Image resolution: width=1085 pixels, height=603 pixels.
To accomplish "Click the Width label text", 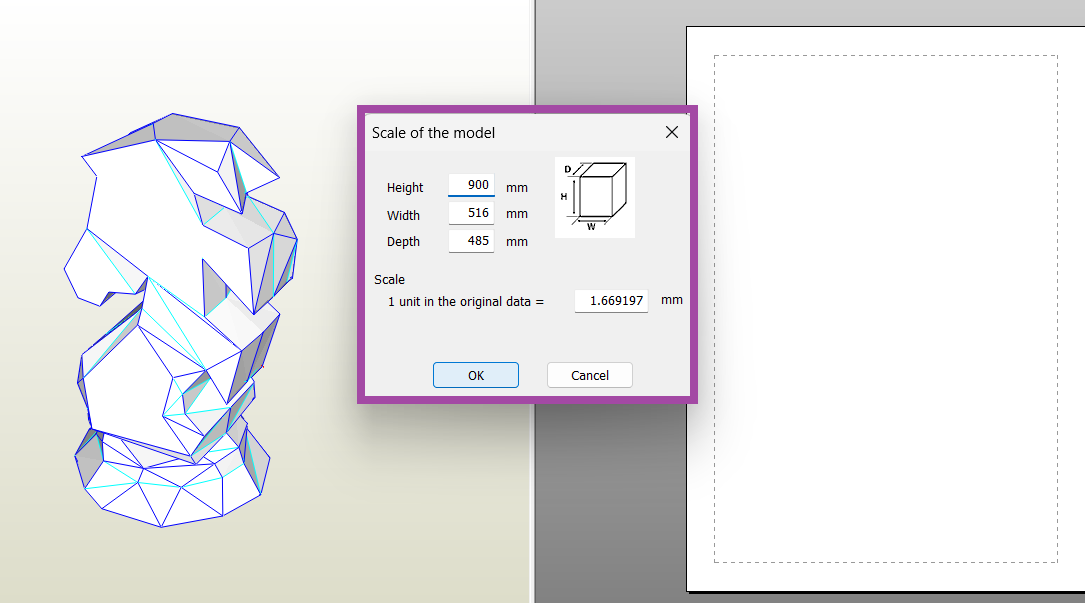I will point(403,215).
